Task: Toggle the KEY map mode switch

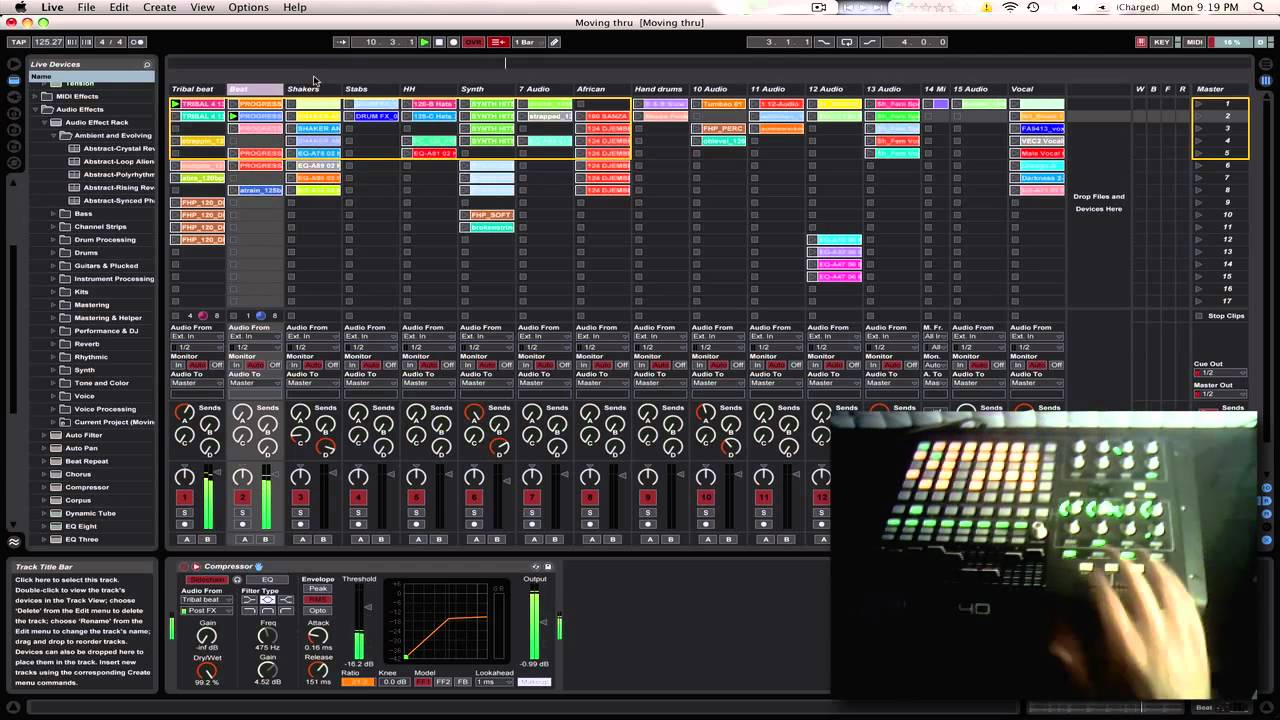Action: coord(1162,42)
